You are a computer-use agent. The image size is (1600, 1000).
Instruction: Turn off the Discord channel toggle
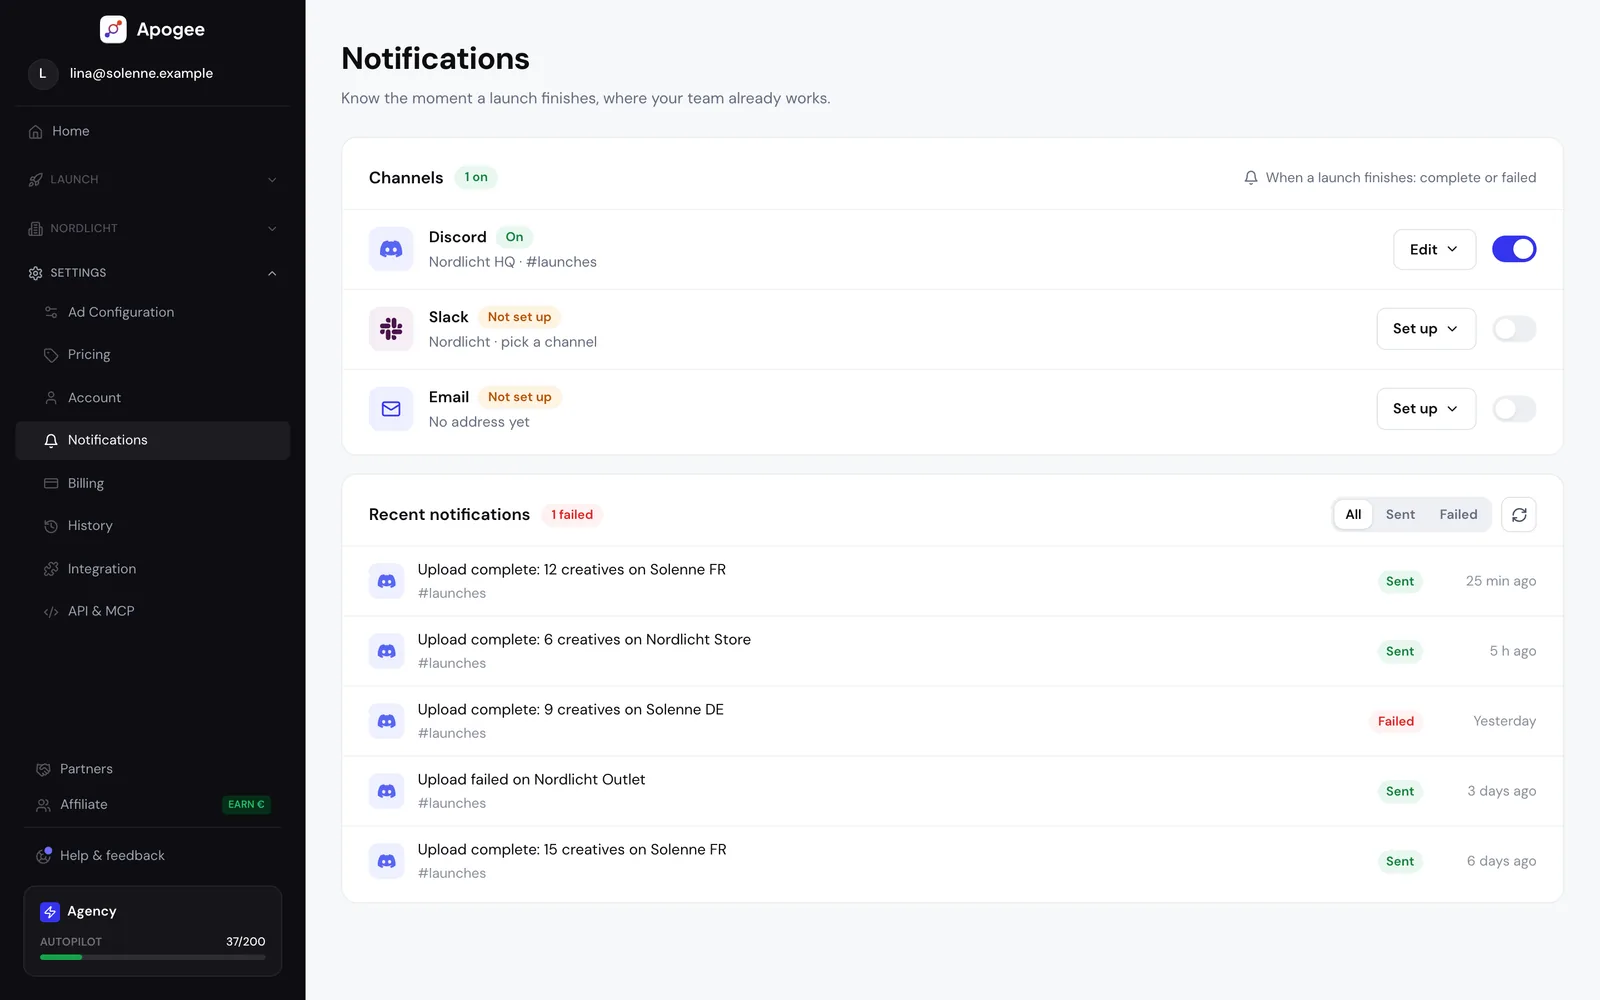[x=1514, y=249]
